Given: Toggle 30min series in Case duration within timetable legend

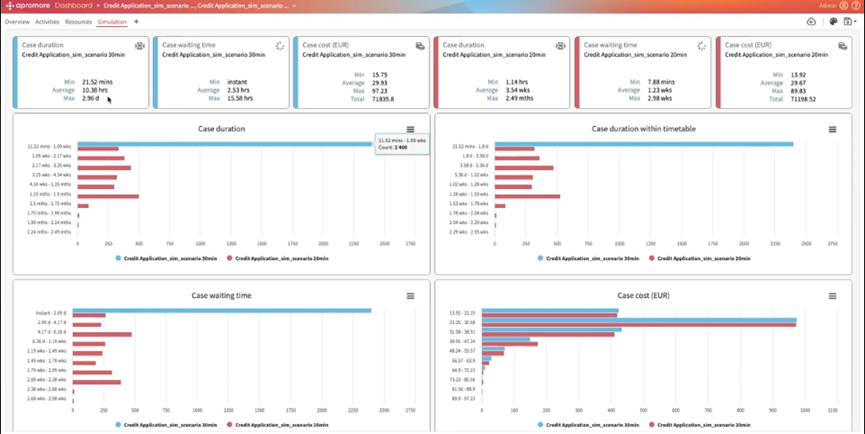Looking at the screenshot, I should [x=588, y=258].
